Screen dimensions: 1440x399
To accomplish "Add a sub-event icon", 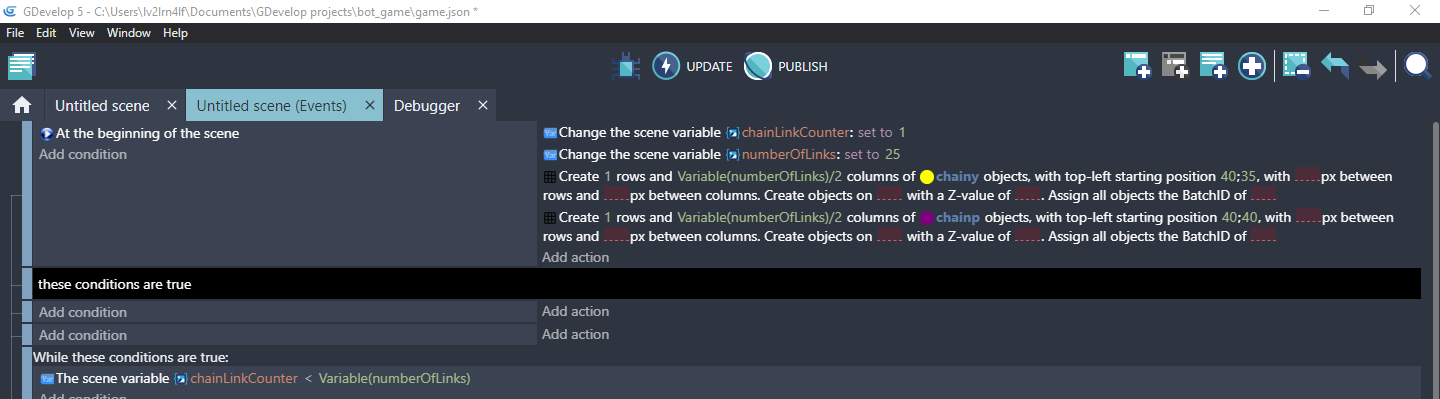I will 1175,67.
